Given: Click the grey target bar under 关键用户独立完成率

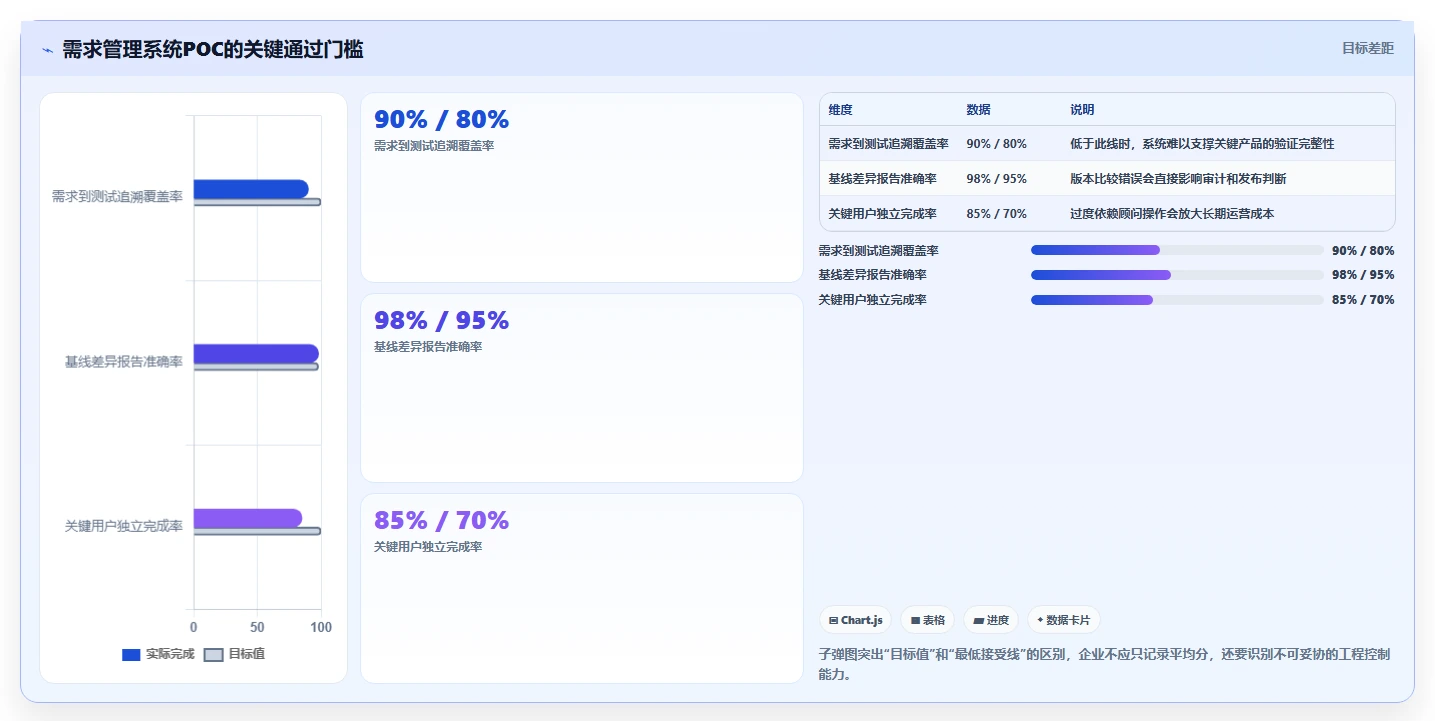Looking at the screenshot, I should click(257, 531).
